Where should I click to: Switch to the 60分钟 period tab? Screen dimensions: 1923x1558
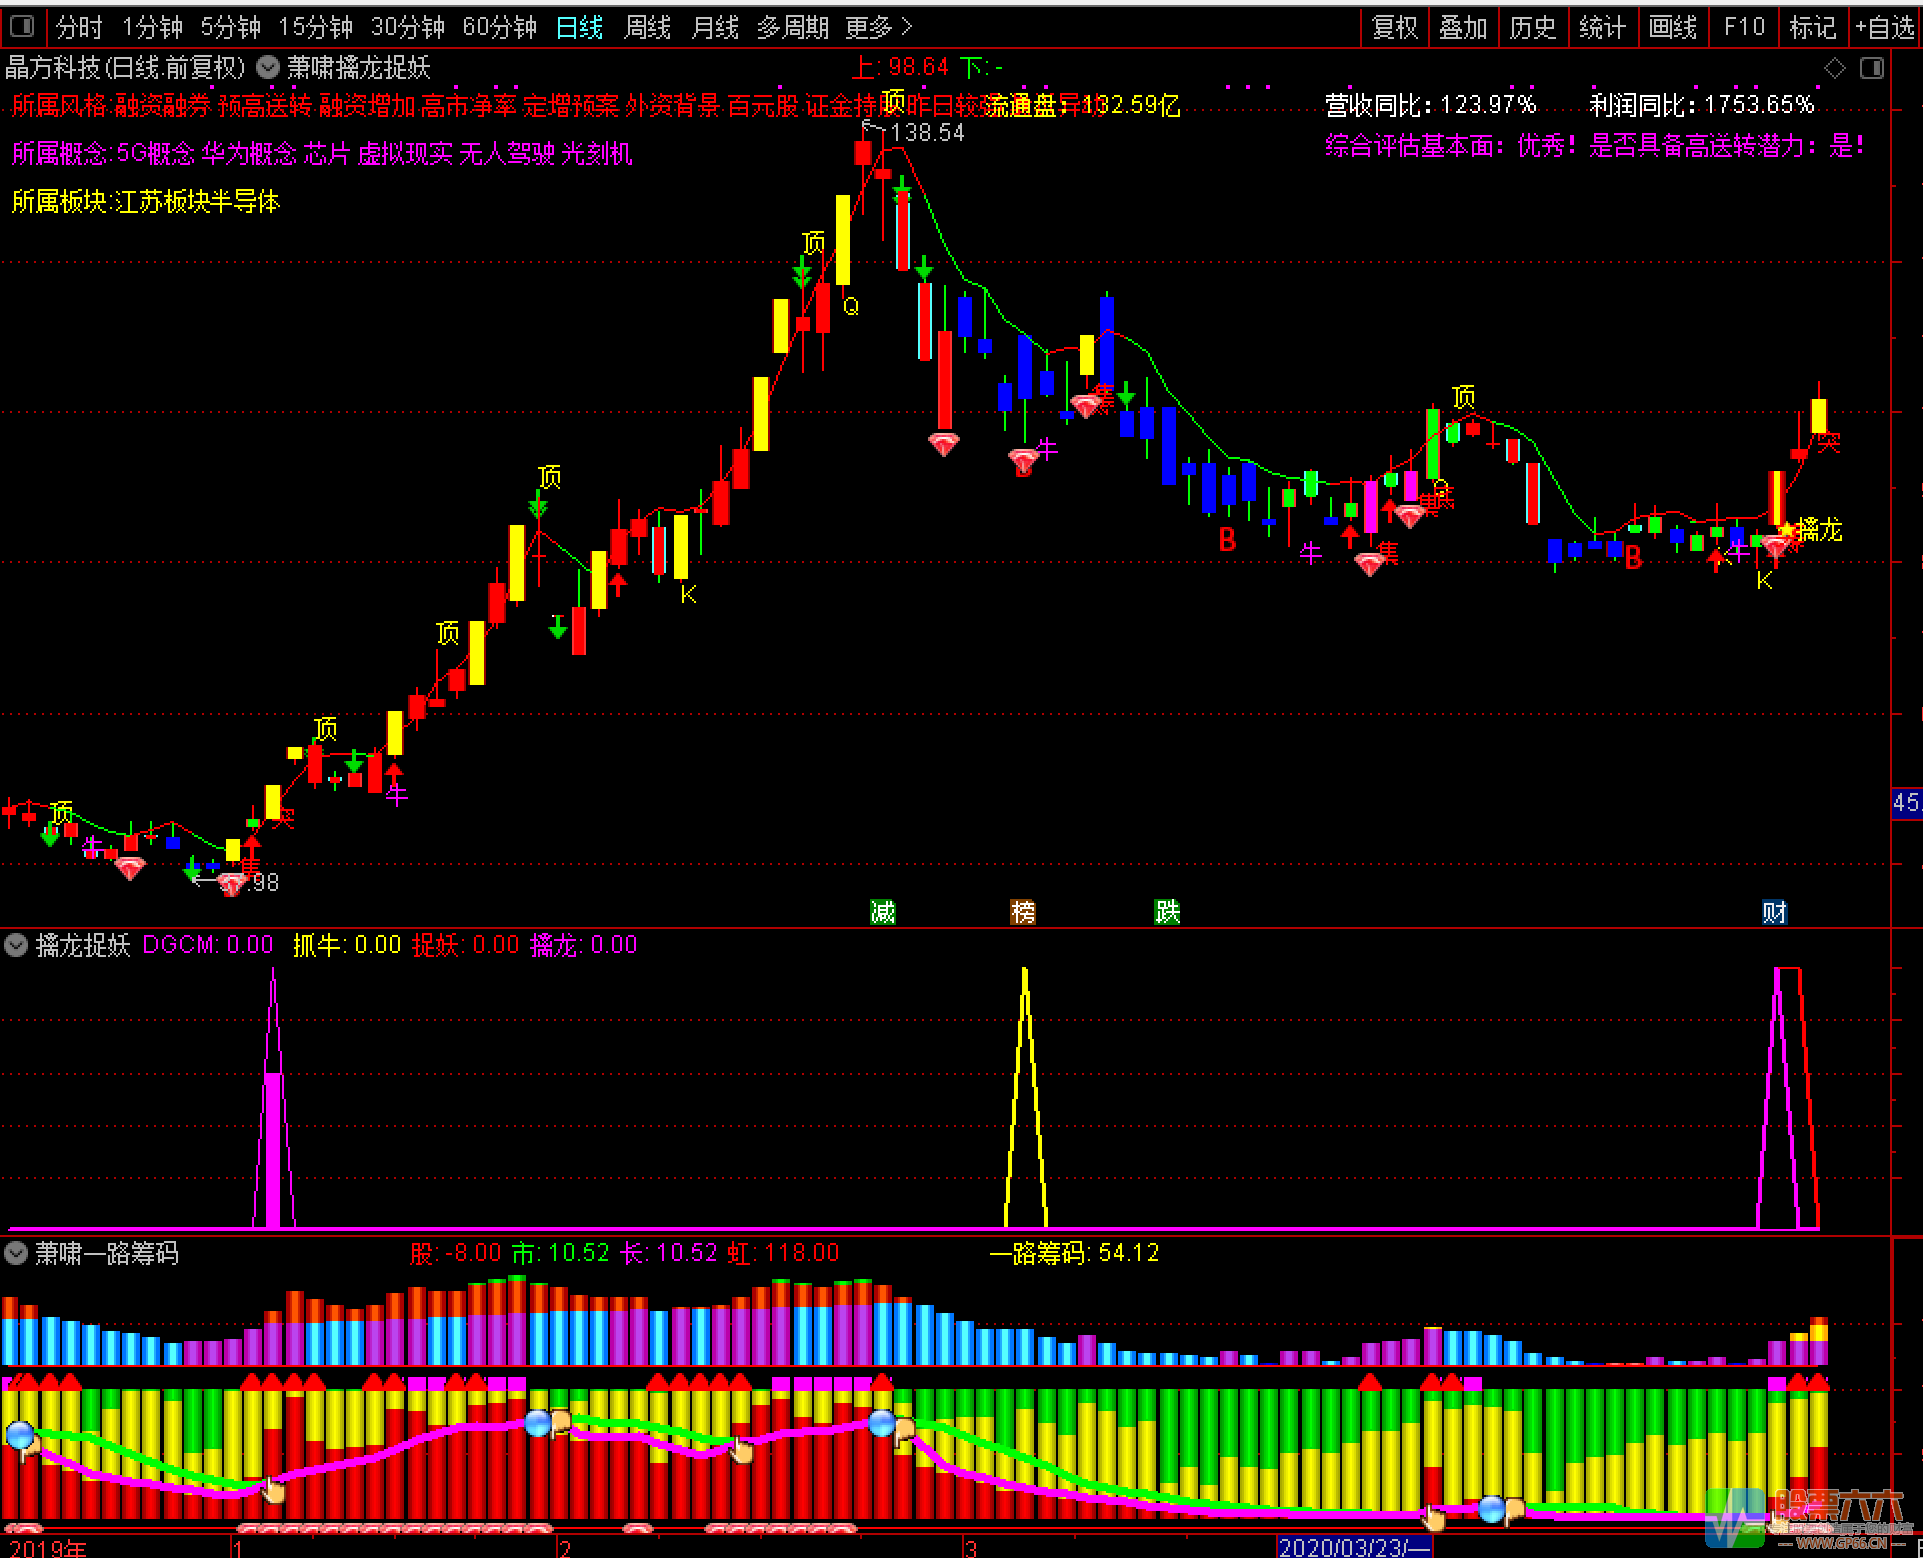499,27
